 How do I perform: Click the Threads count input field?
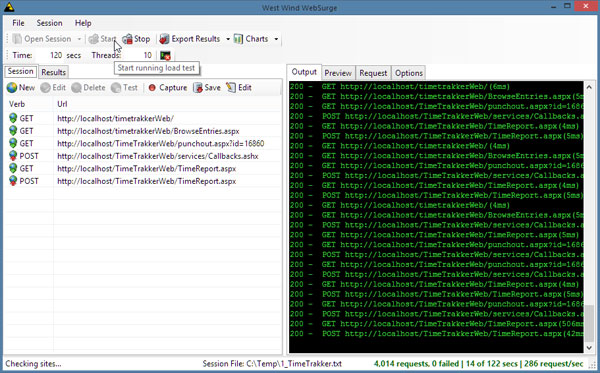tap(140, 55)
